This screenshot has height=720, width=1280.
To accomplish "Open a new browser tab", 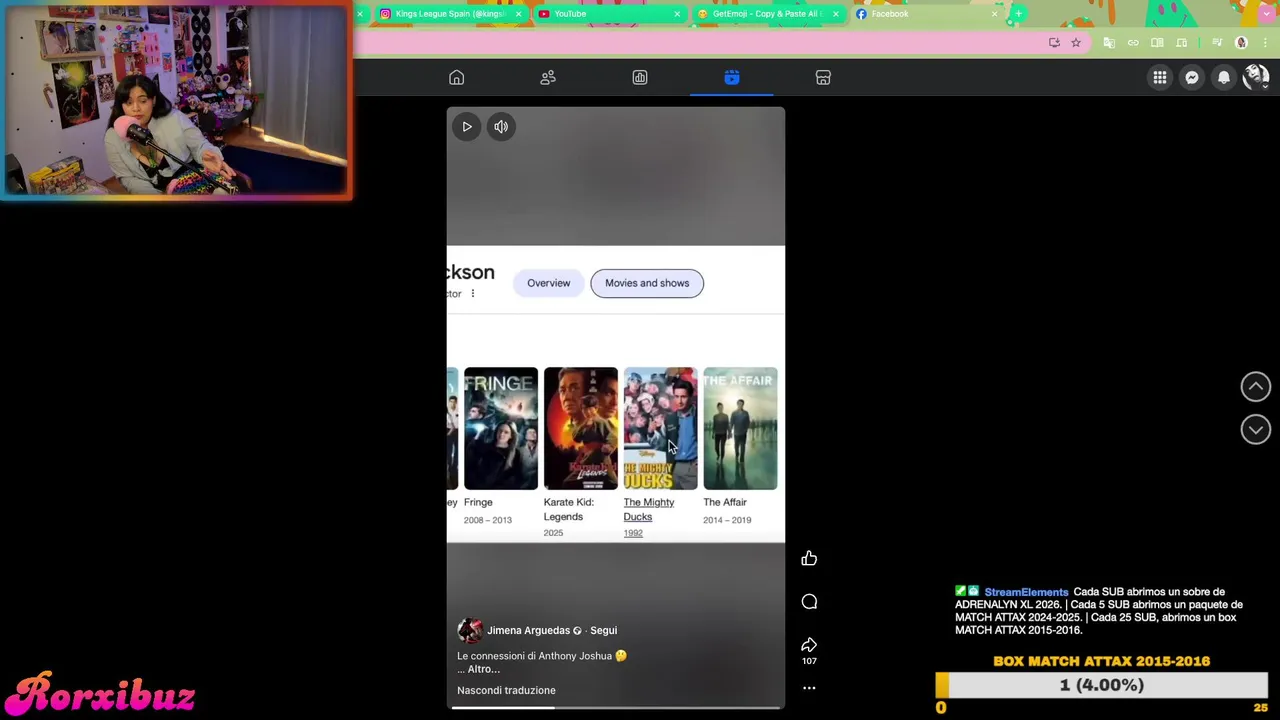I will click(1018, 14).
